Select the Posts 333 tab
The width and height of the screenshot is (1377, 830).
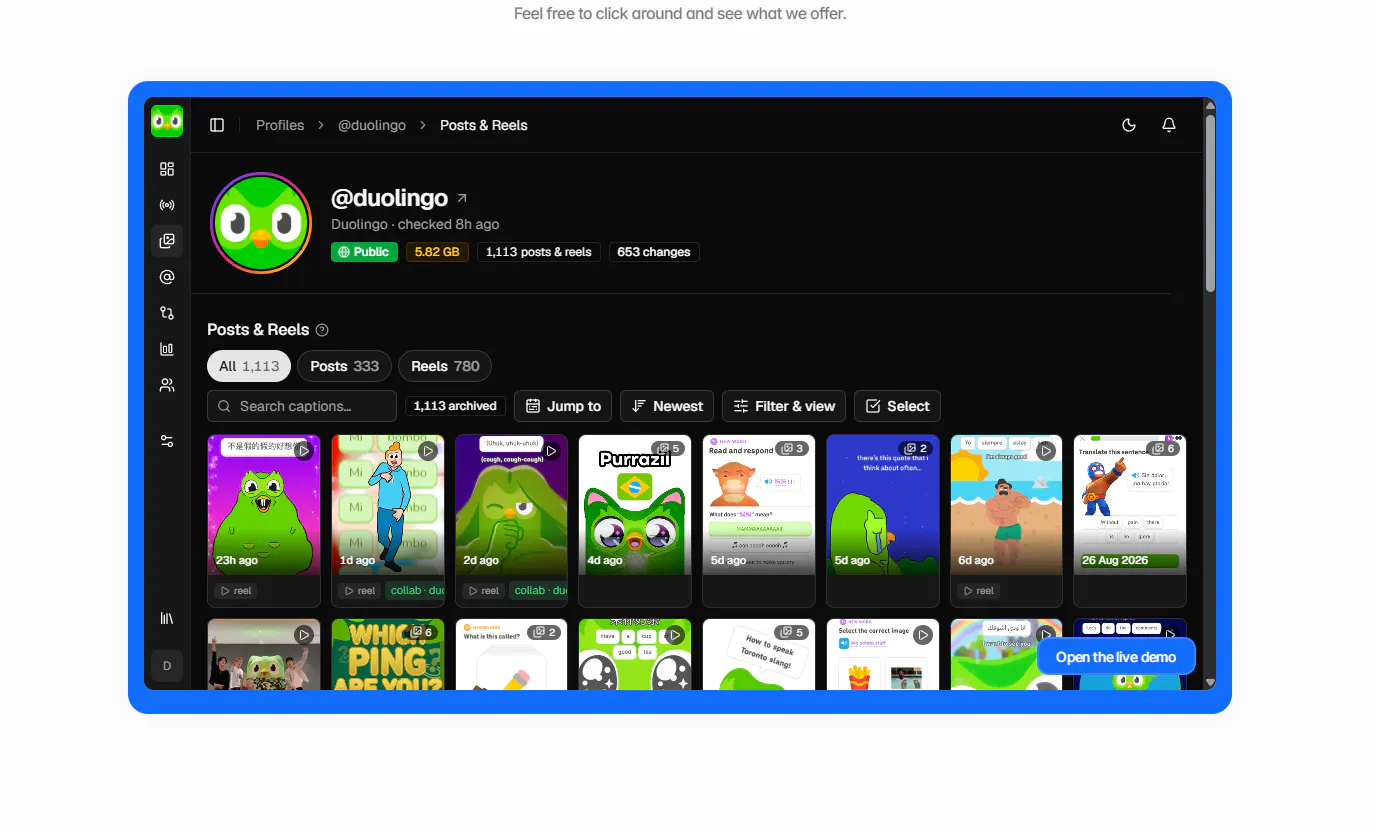pyautogui.click(x=345, y=366)
